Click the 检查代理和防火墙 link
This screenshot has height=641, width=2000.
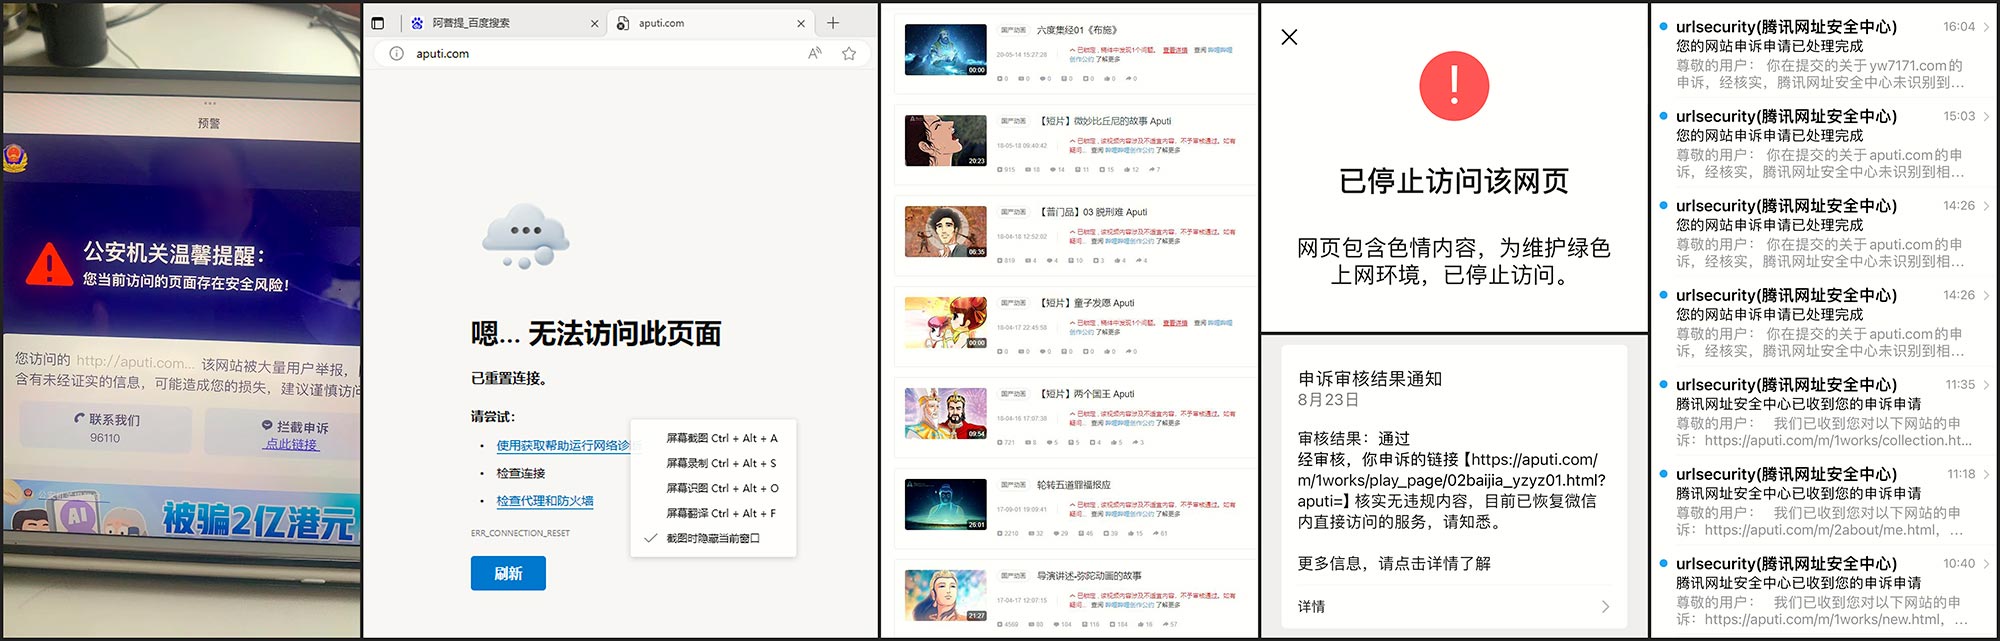pos(544,501)
